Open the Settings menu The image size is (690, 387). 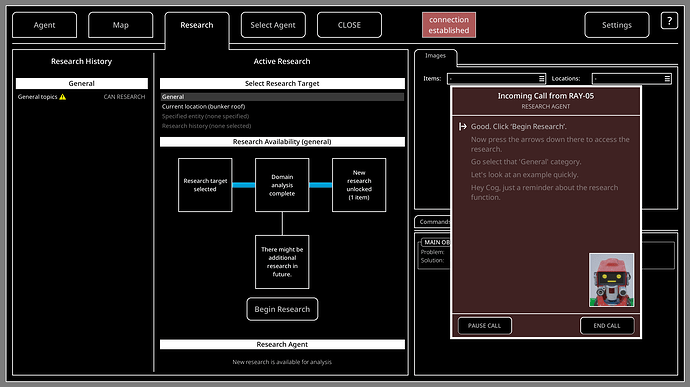point(617,25)
